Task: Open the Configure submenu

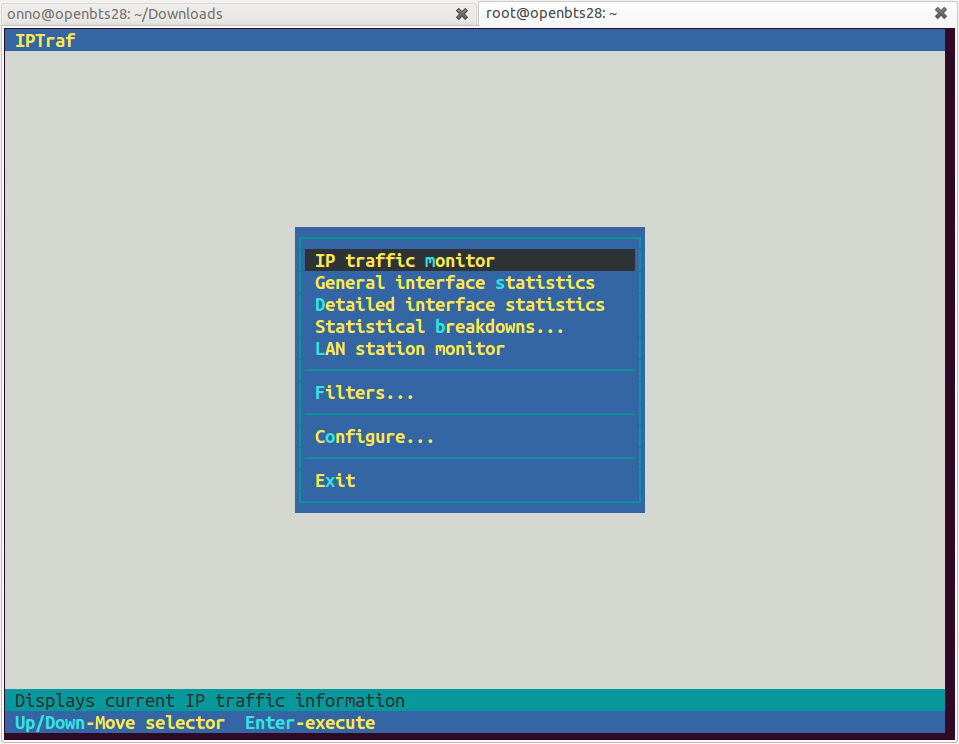Action: 470,437
